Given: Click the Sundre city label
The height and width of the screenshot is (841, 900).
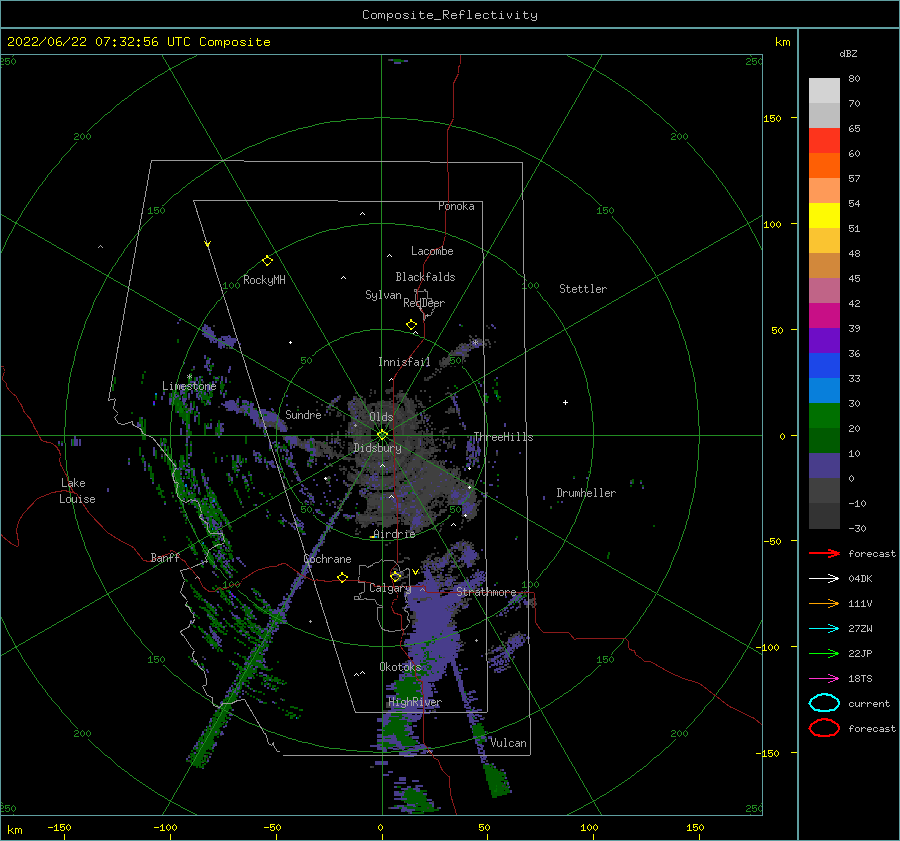Looking at the screenshot, I should [303, 415].
